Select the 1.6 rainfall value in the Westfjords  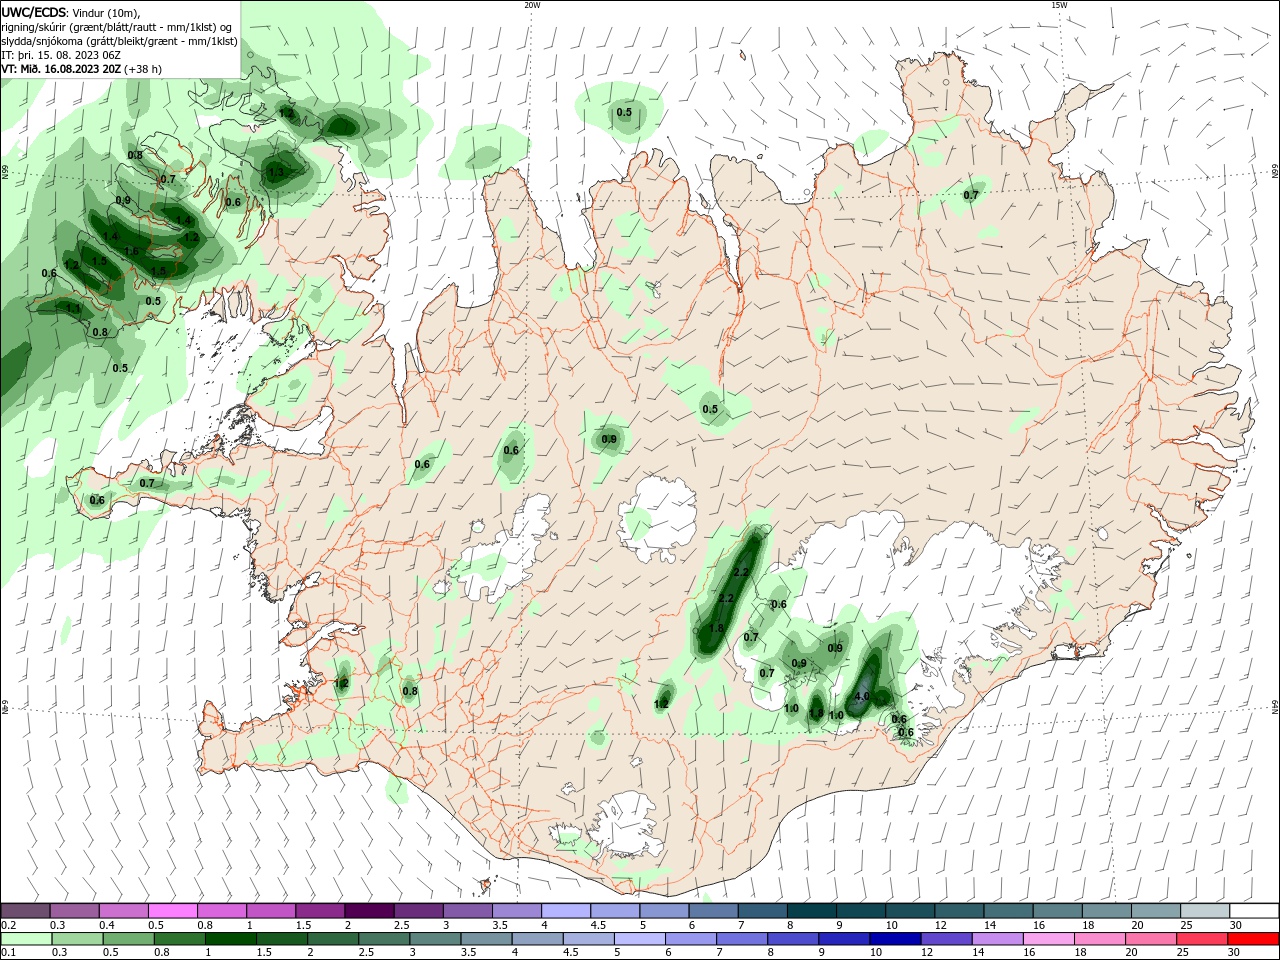click(x=132, y=251)
